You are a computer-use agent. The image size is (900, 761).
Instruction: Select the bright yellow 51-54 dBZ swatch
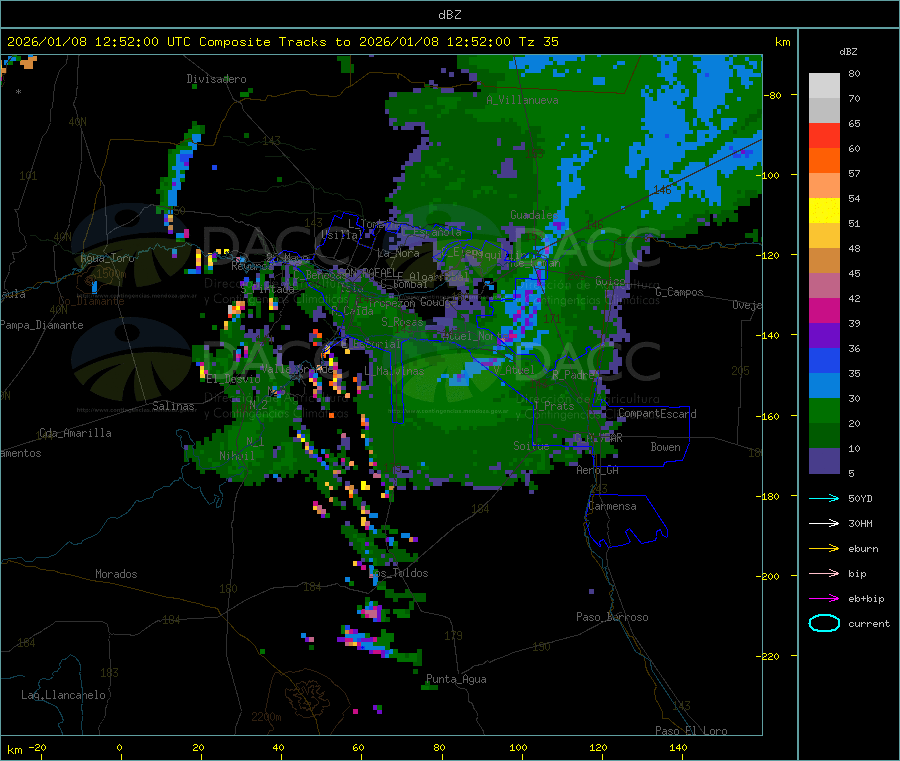point(824,211)
